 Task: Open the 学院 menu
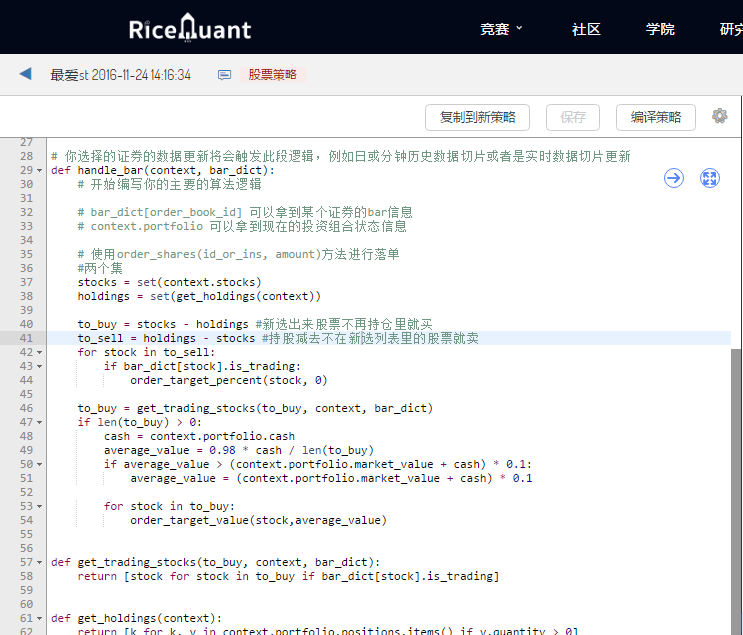click(x=660, y=29)
